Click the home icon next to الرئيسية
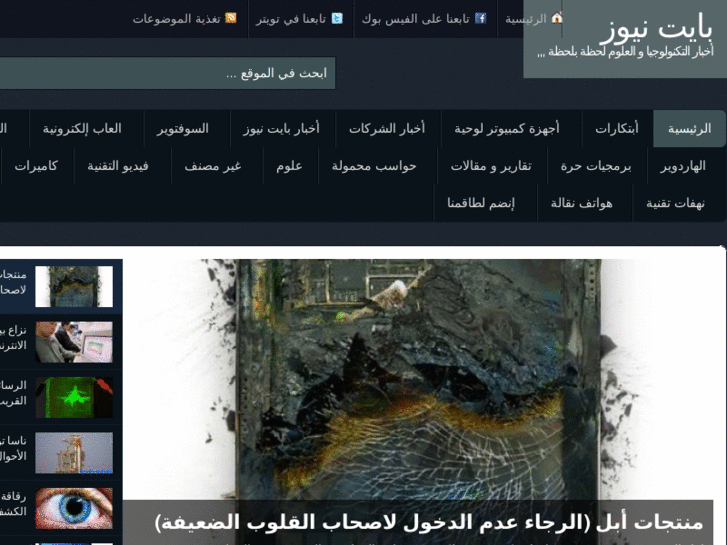Viewport: 727px width, 545px height. pyautogui.click(x=556, y=18)
